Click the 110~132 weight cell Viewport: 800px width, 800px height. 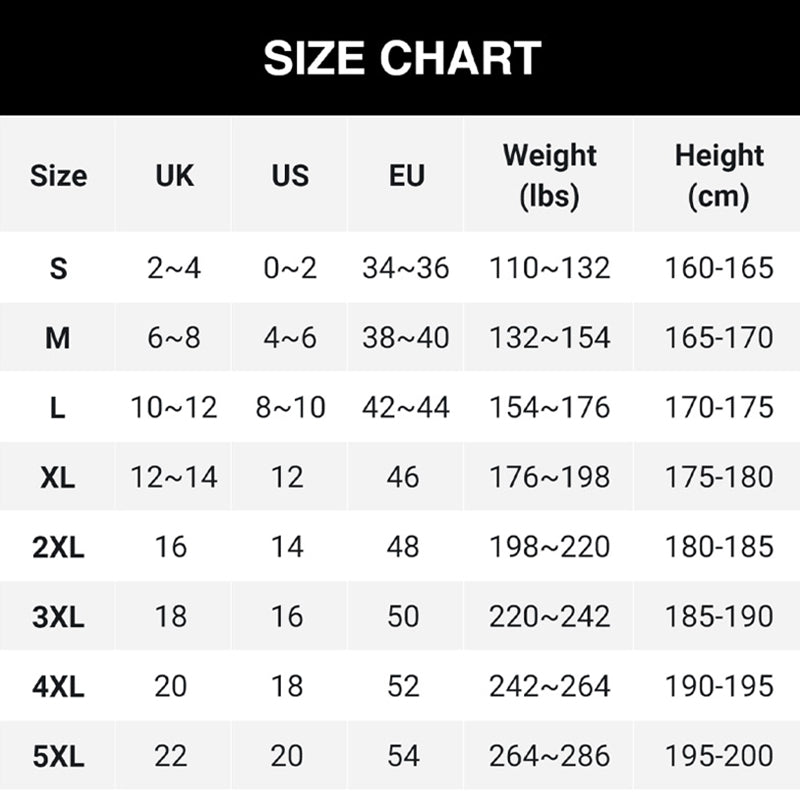[x=549, y=268]
